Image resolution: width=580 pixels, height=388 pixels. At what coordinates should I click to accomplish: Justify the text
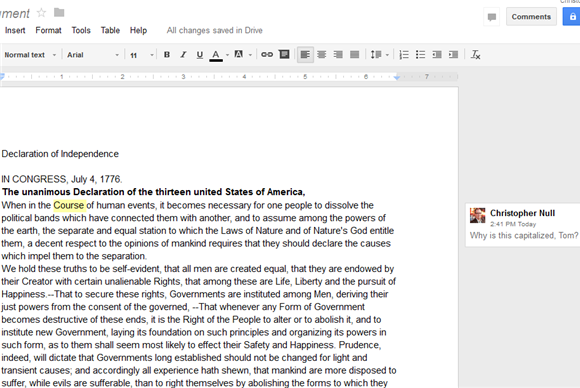pyautogui.click(x=354, y=55)
